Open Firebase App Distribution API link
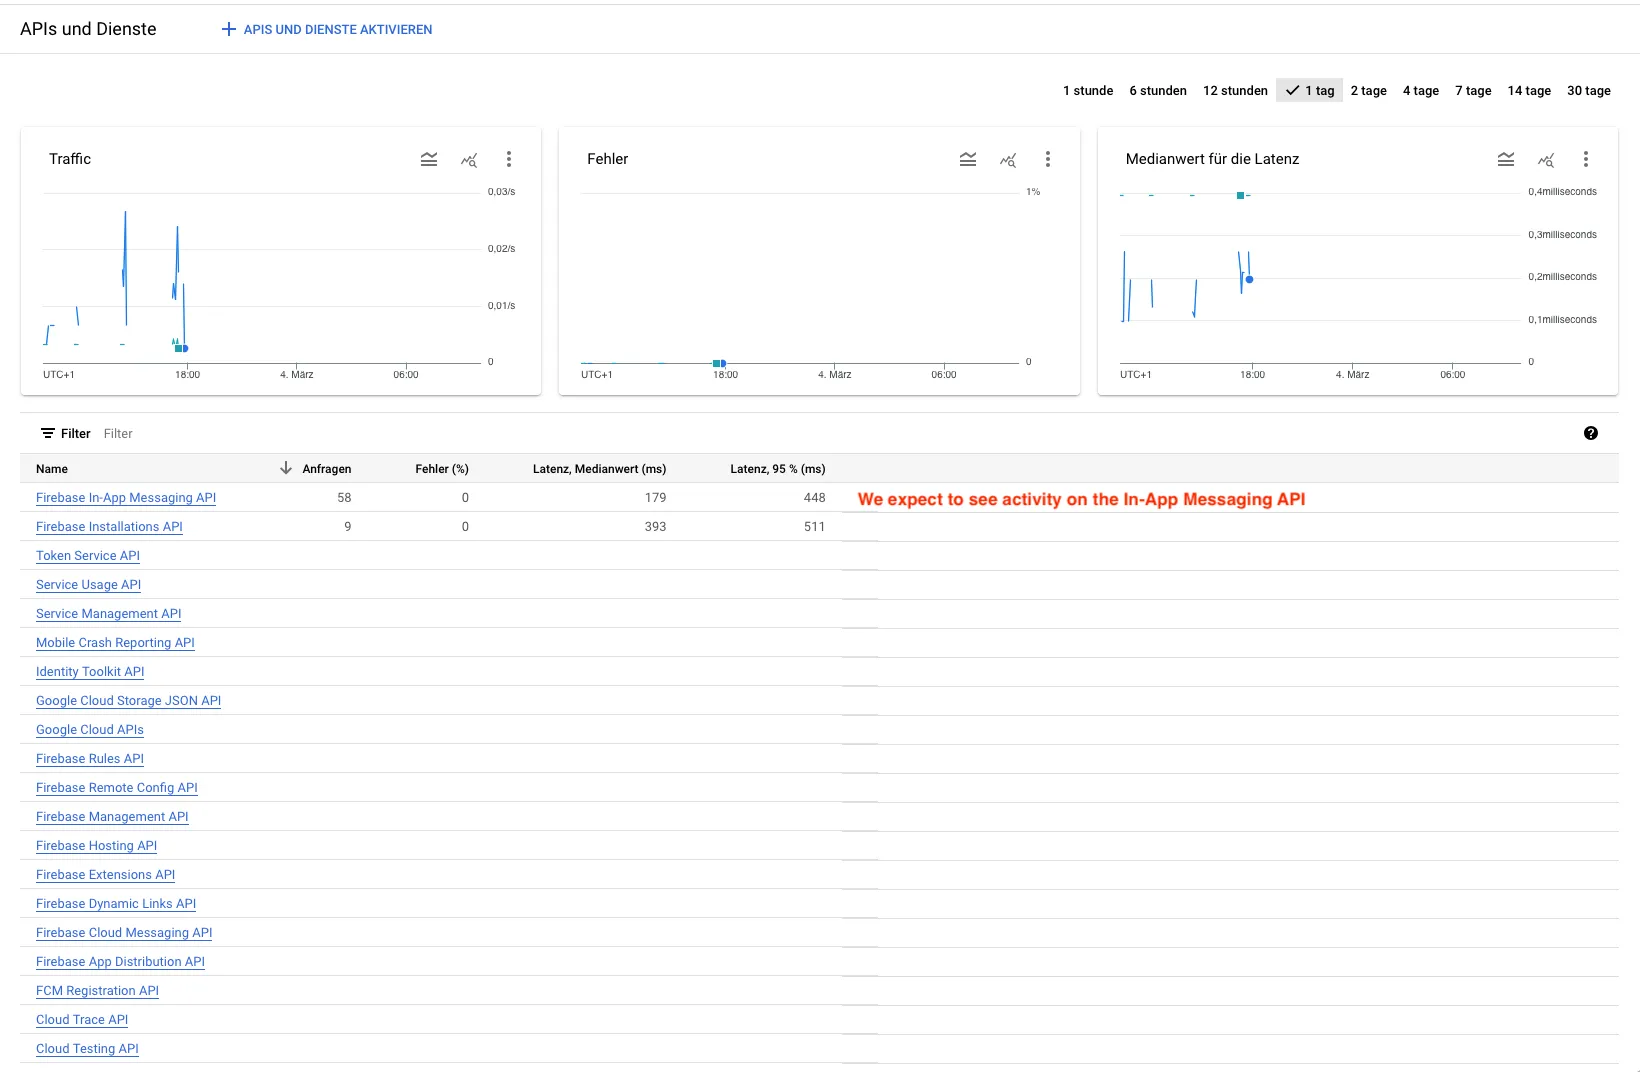This screenshot has width=1640, height=1072. click(120, 961)
